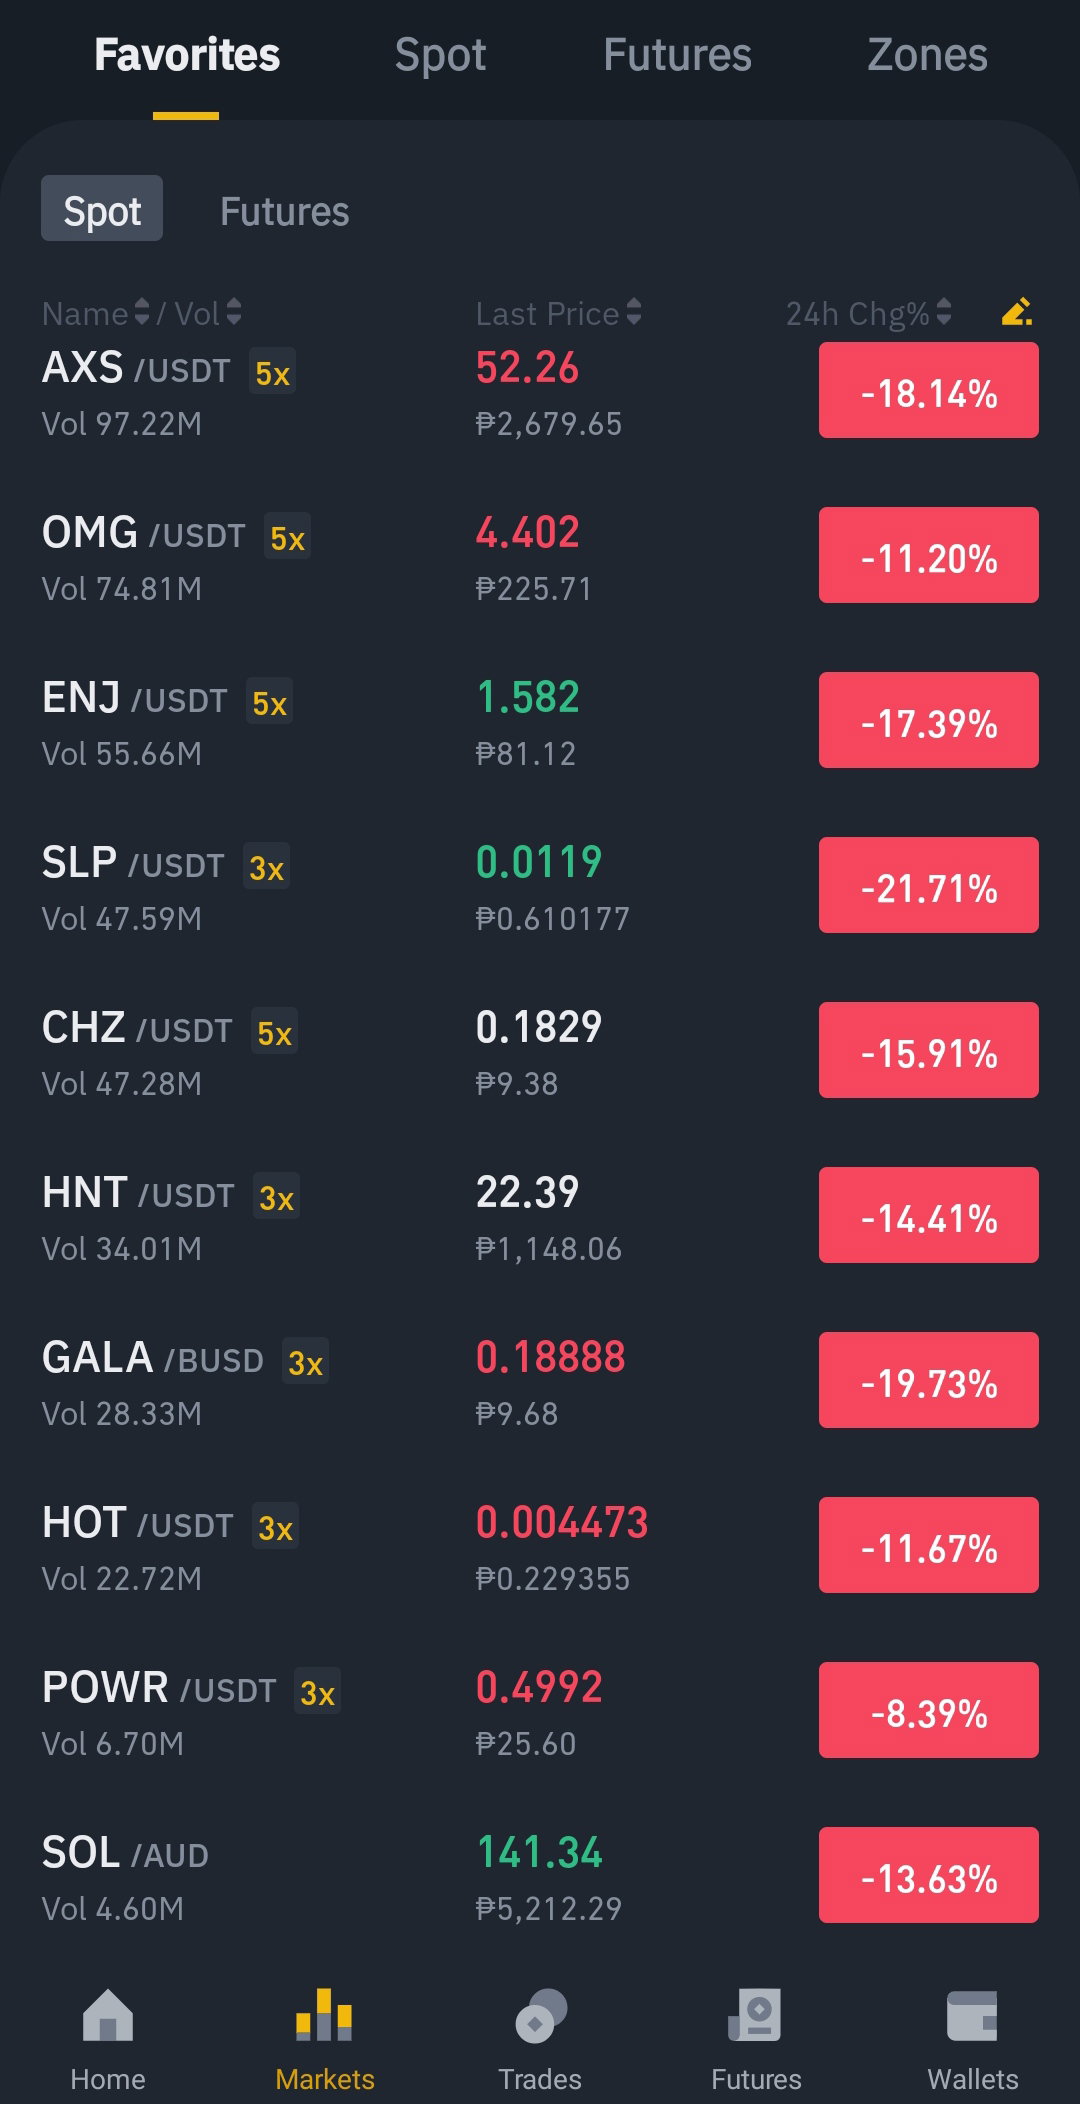Tap the Markets bar chart icon
The height and width of the screenshot is (2104, 1080).
point(324,2015)
